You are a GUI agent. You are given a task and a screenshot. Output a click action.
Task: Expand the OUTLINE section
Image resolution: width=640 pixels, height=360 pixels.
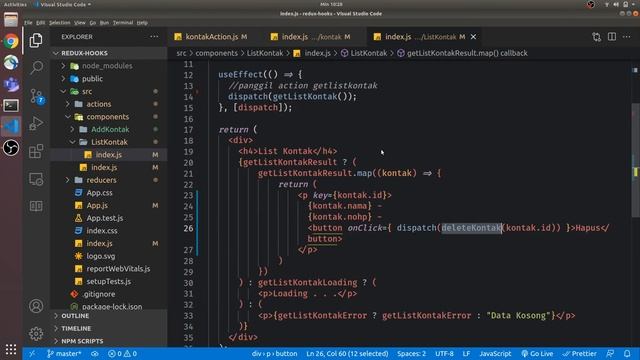pyautogui.click(x=75, y=316)
